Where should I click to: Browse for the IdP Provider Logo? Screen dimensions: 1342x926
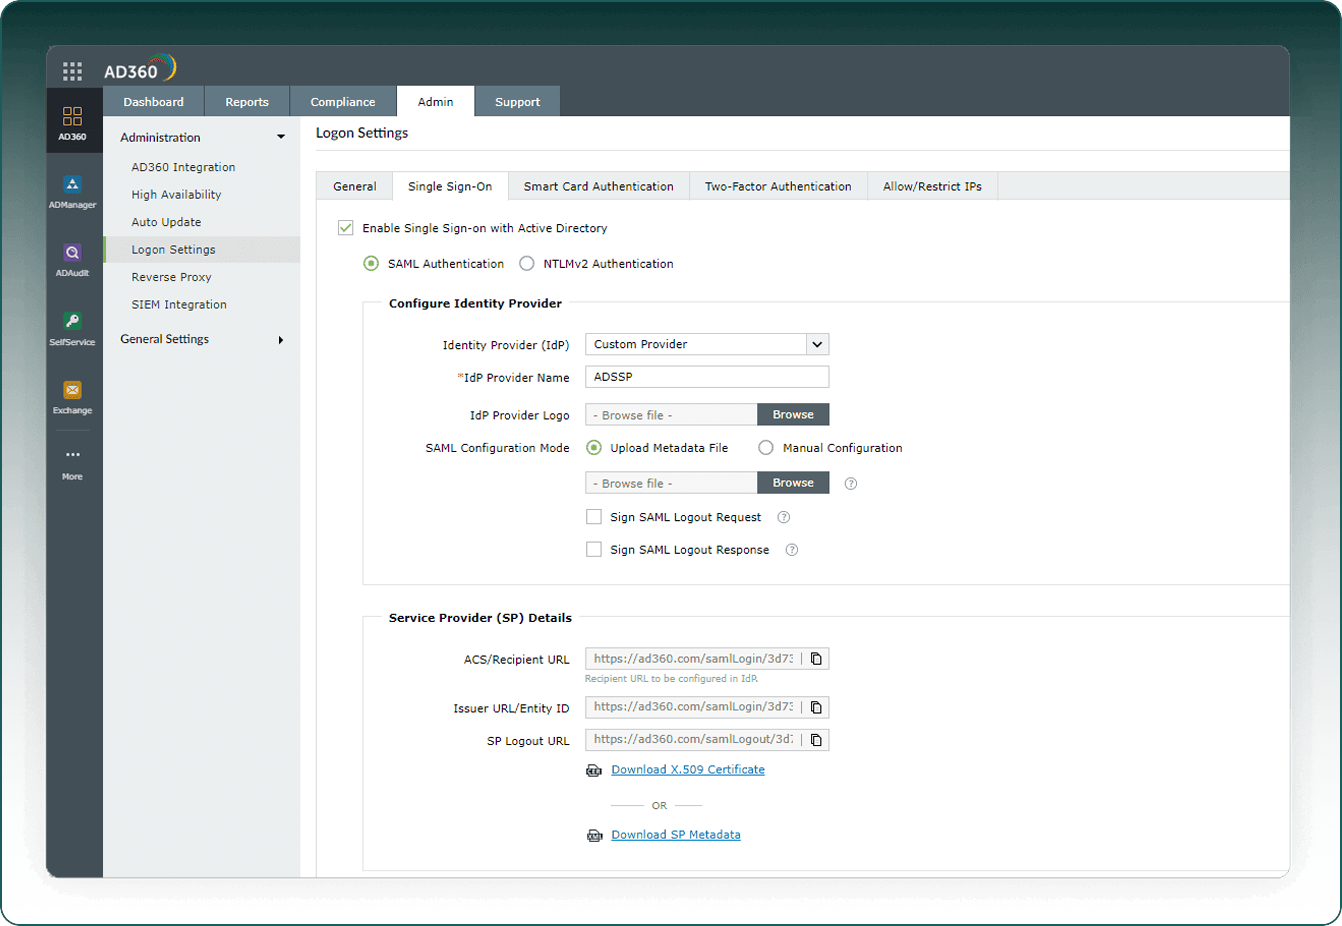[x=793, y=415]
